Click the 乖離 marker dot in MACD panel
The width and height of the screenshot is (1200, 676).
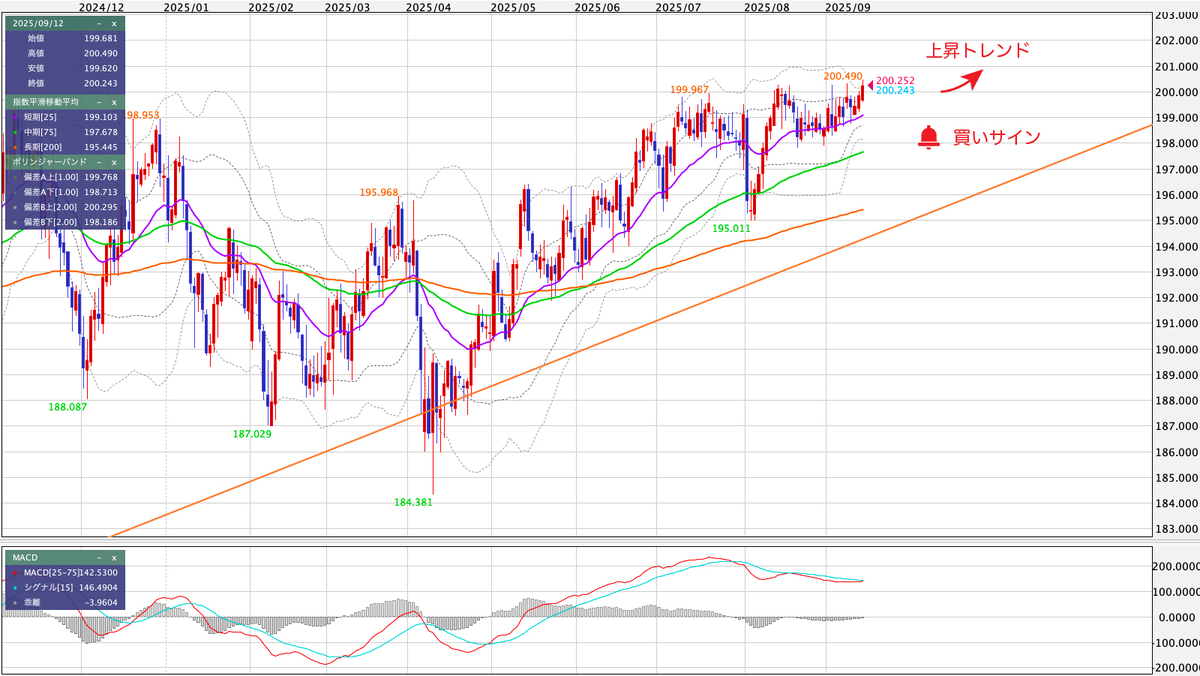15,602
